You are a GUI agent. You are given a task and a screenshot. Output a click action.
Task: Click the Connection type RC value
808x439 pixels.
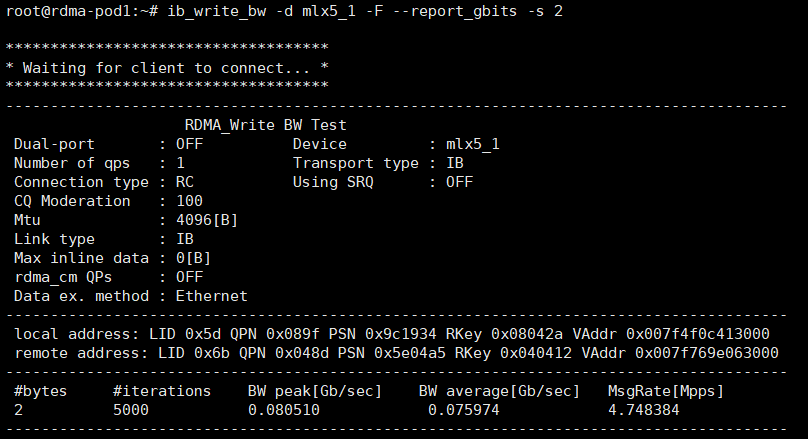pyautogui.click(x=184, y=182)
